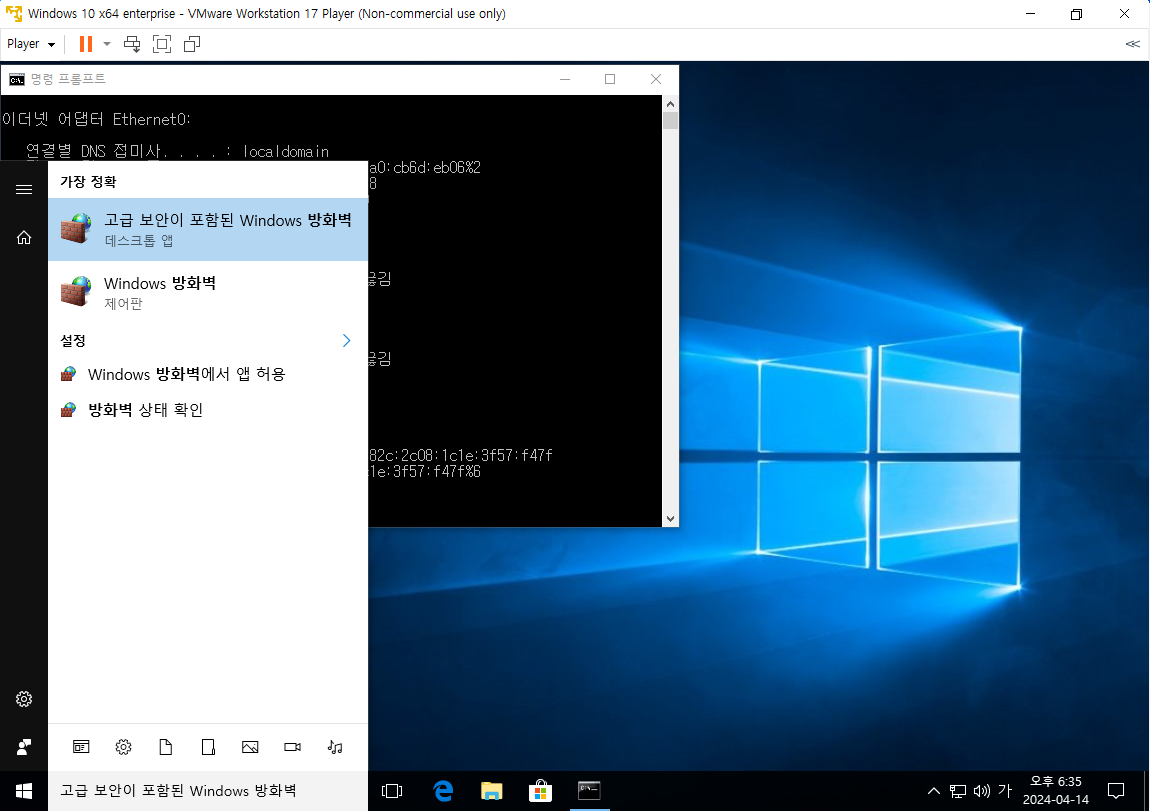This screenshot has width=1150, height=811.
Task: Pause the virtual machine
Action: point(86,44)
